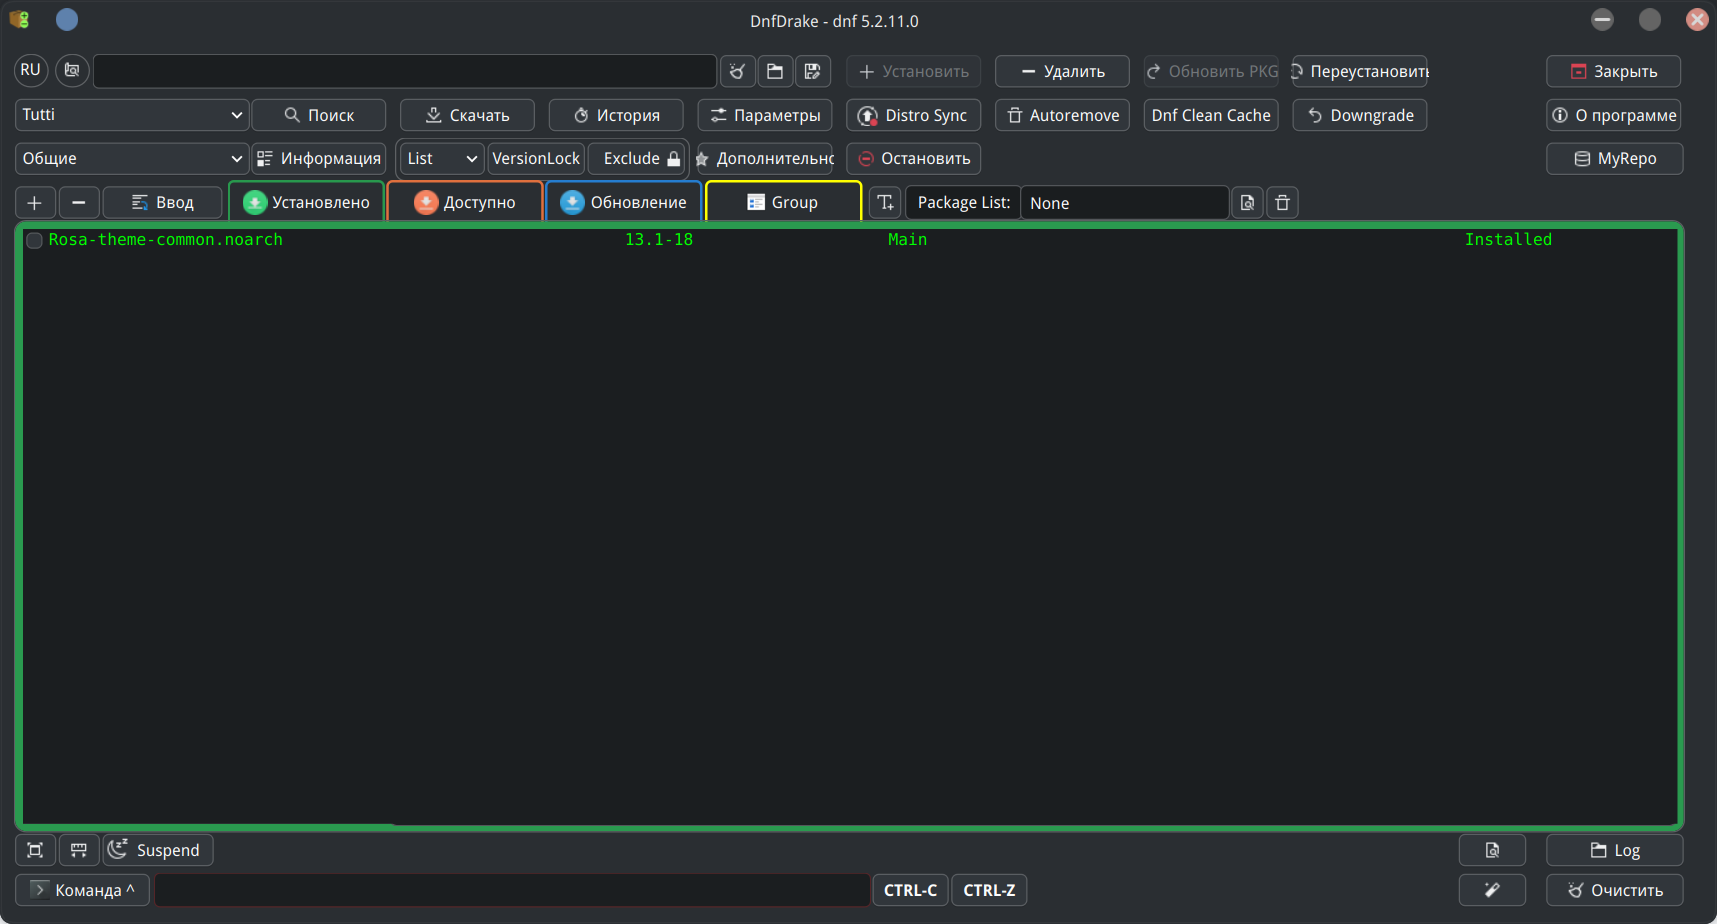This screenshot has height=924, width=1717.
Task: Click the text-plus icon before Package List
Action: point(886,202)
